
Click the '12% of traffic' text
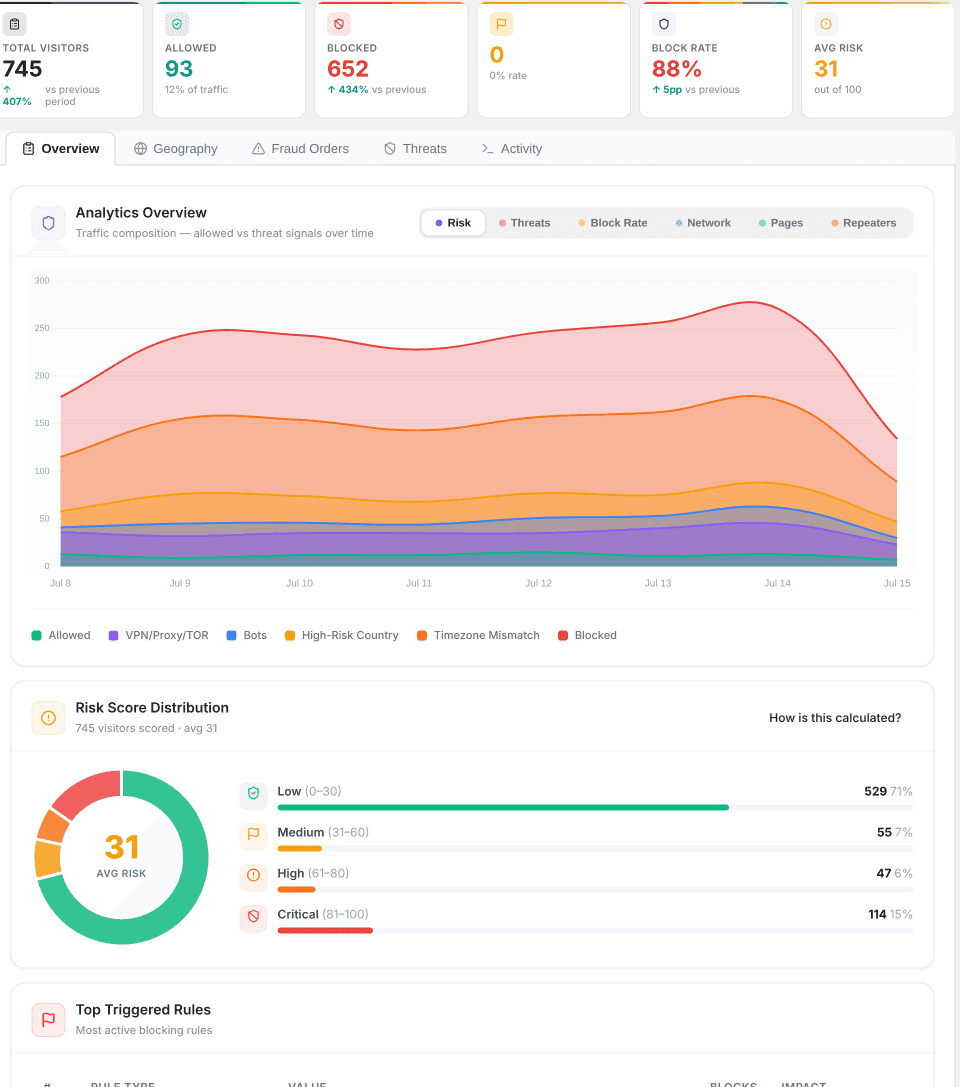click(x=196, y=90)
